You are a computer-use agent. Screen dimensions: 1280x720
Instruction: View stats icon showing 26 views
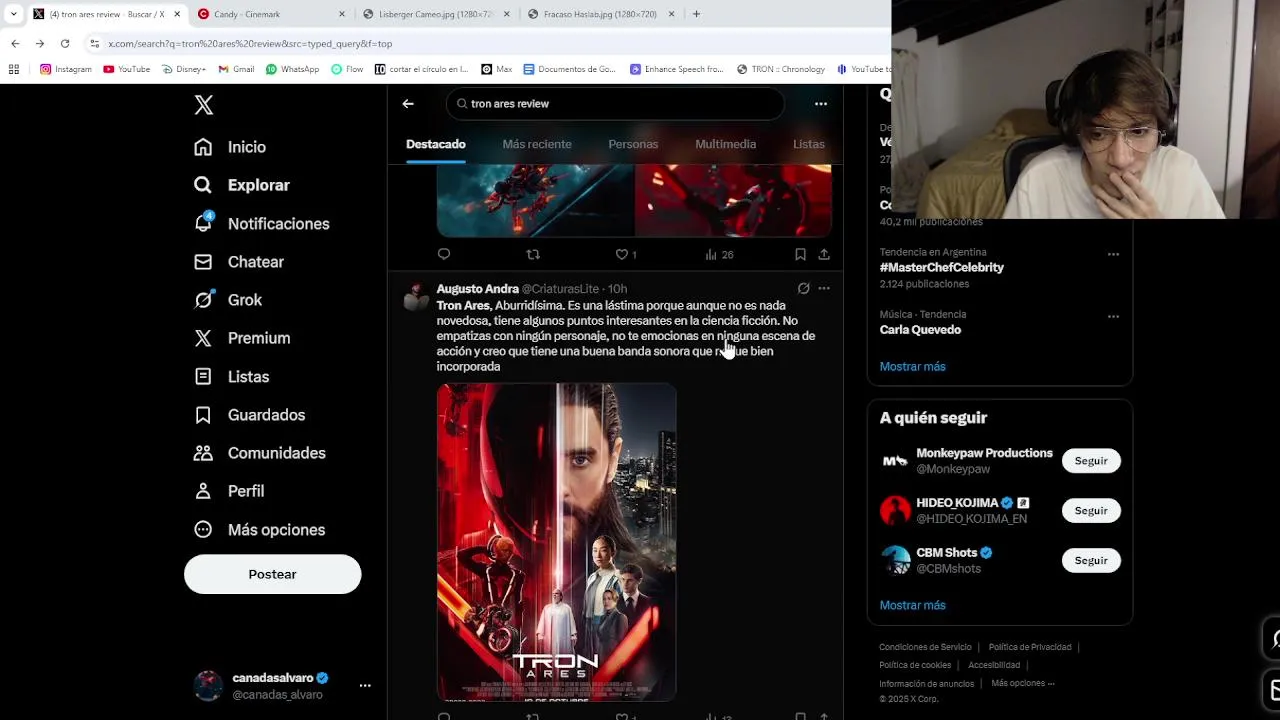point(719,254)
